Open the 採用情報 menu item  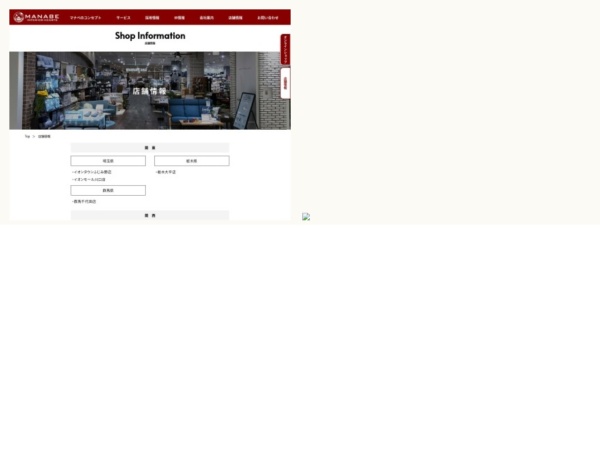pyautogui.click(x=152, y=18)
